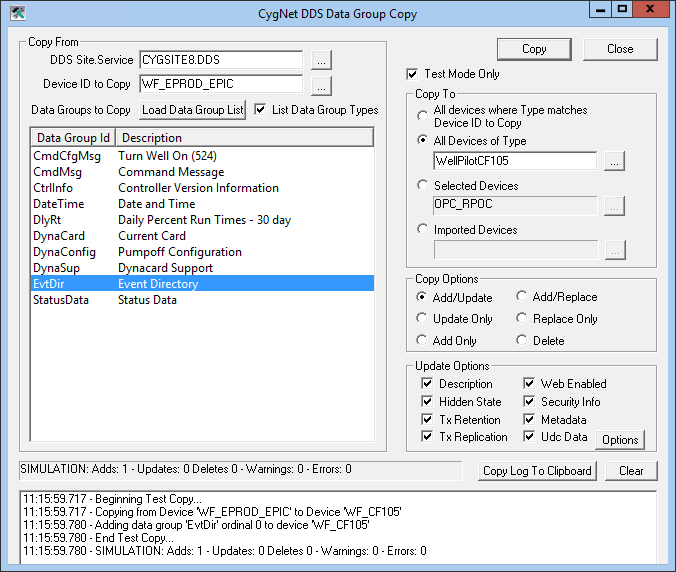Image resolution: width=676 pixels, height=572 pixels.
Task: Clear the log output
Action: coord(631,471)
